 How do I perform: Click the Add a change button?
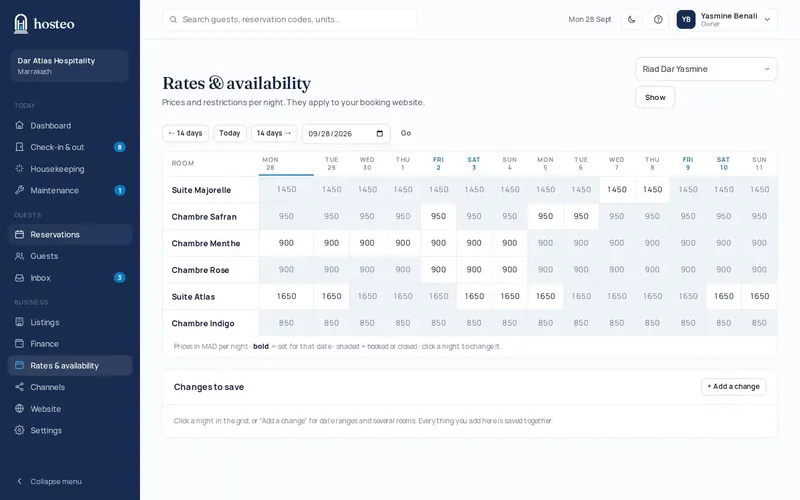733,387
